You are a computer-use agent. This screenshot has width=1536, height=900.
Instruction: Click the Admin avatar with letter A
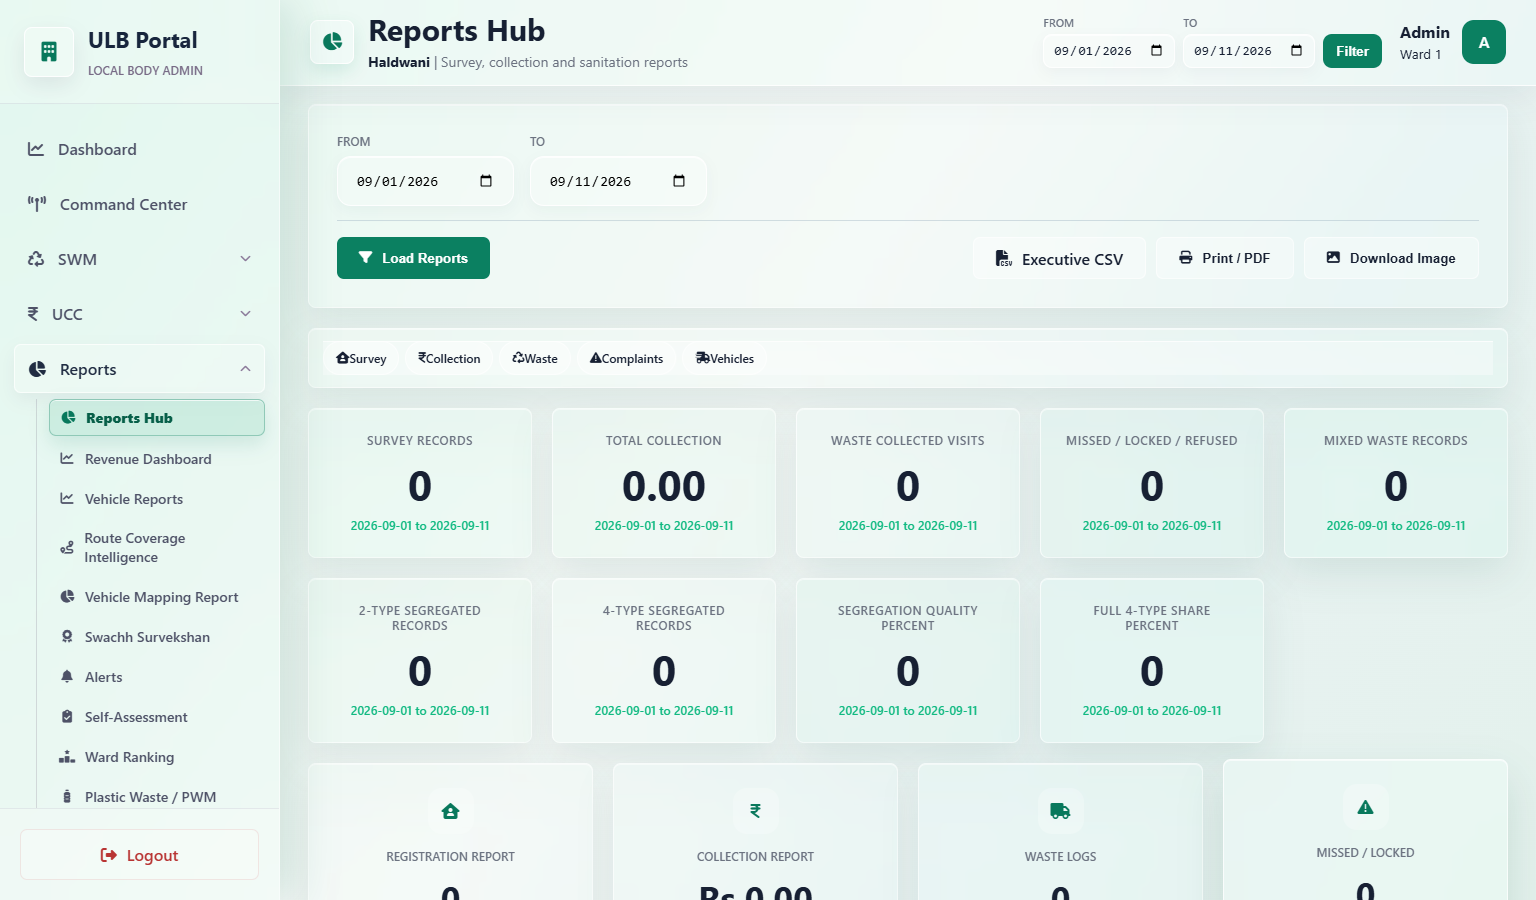tap(1484, 42)
